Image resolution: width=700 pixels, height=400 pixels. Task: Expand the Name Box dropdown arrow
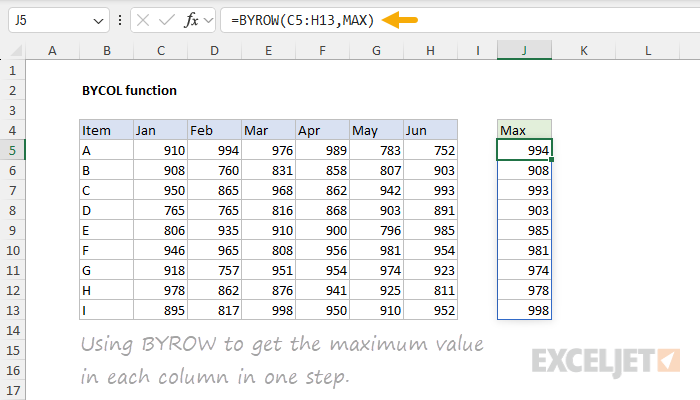click(98, 21)
